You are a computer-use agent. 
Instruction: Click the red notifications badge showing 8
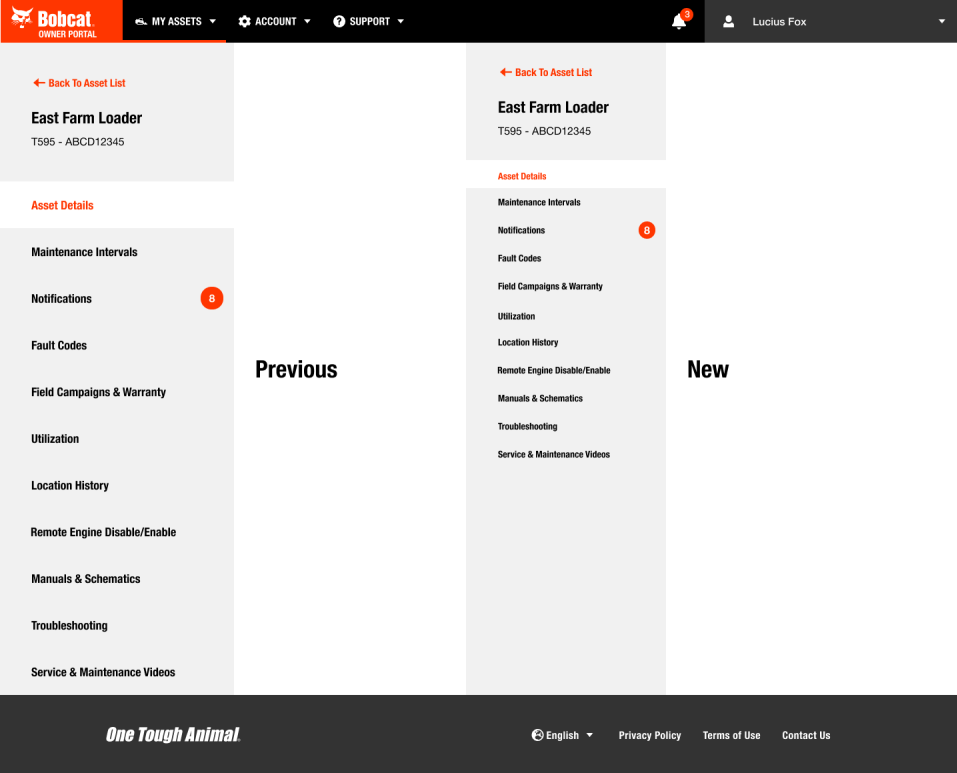tap(211, 298)
